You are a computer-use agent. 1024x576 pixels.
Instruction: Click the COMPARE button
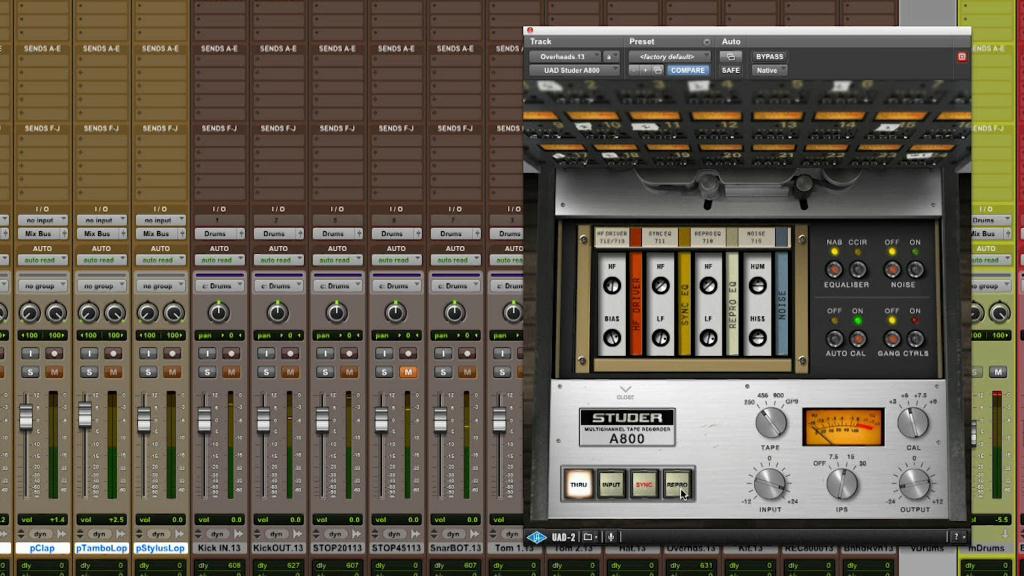point(688,70)
